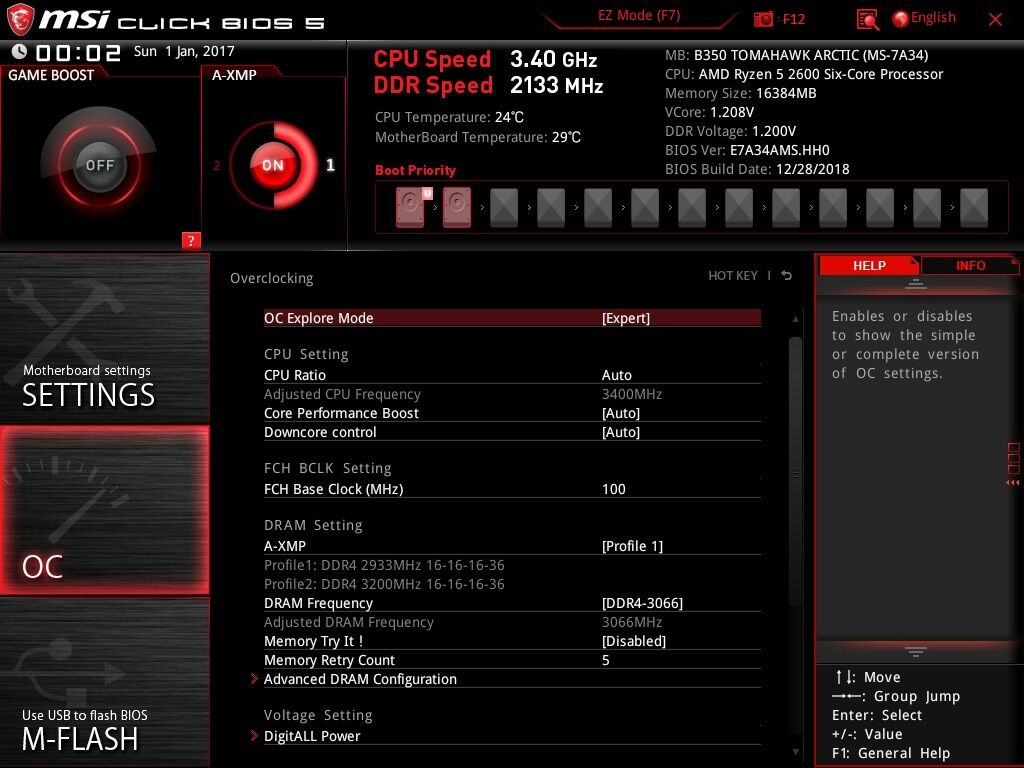
Task: Click the DDR Speed 2133 MHz readout
Action: click(x=488, y=85)
